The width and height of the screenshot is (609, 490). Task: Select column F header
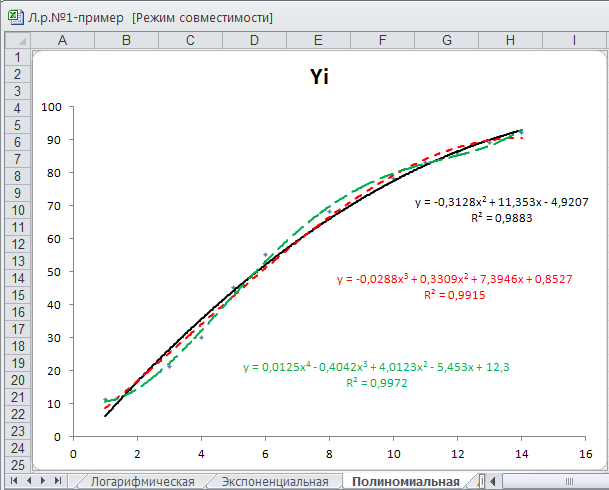pyautogui.click(x=383, y=40)
